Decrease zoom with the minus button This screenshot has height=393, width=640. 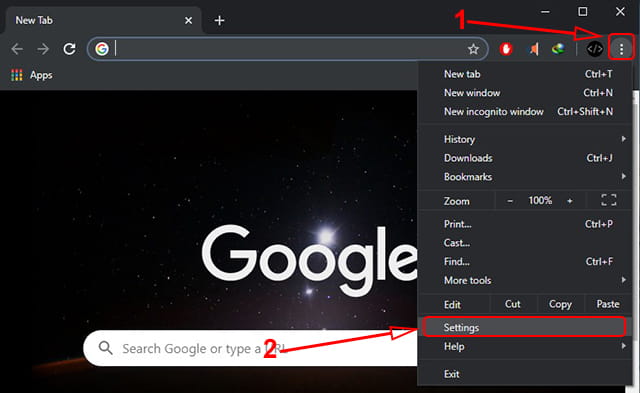point(510,200)
